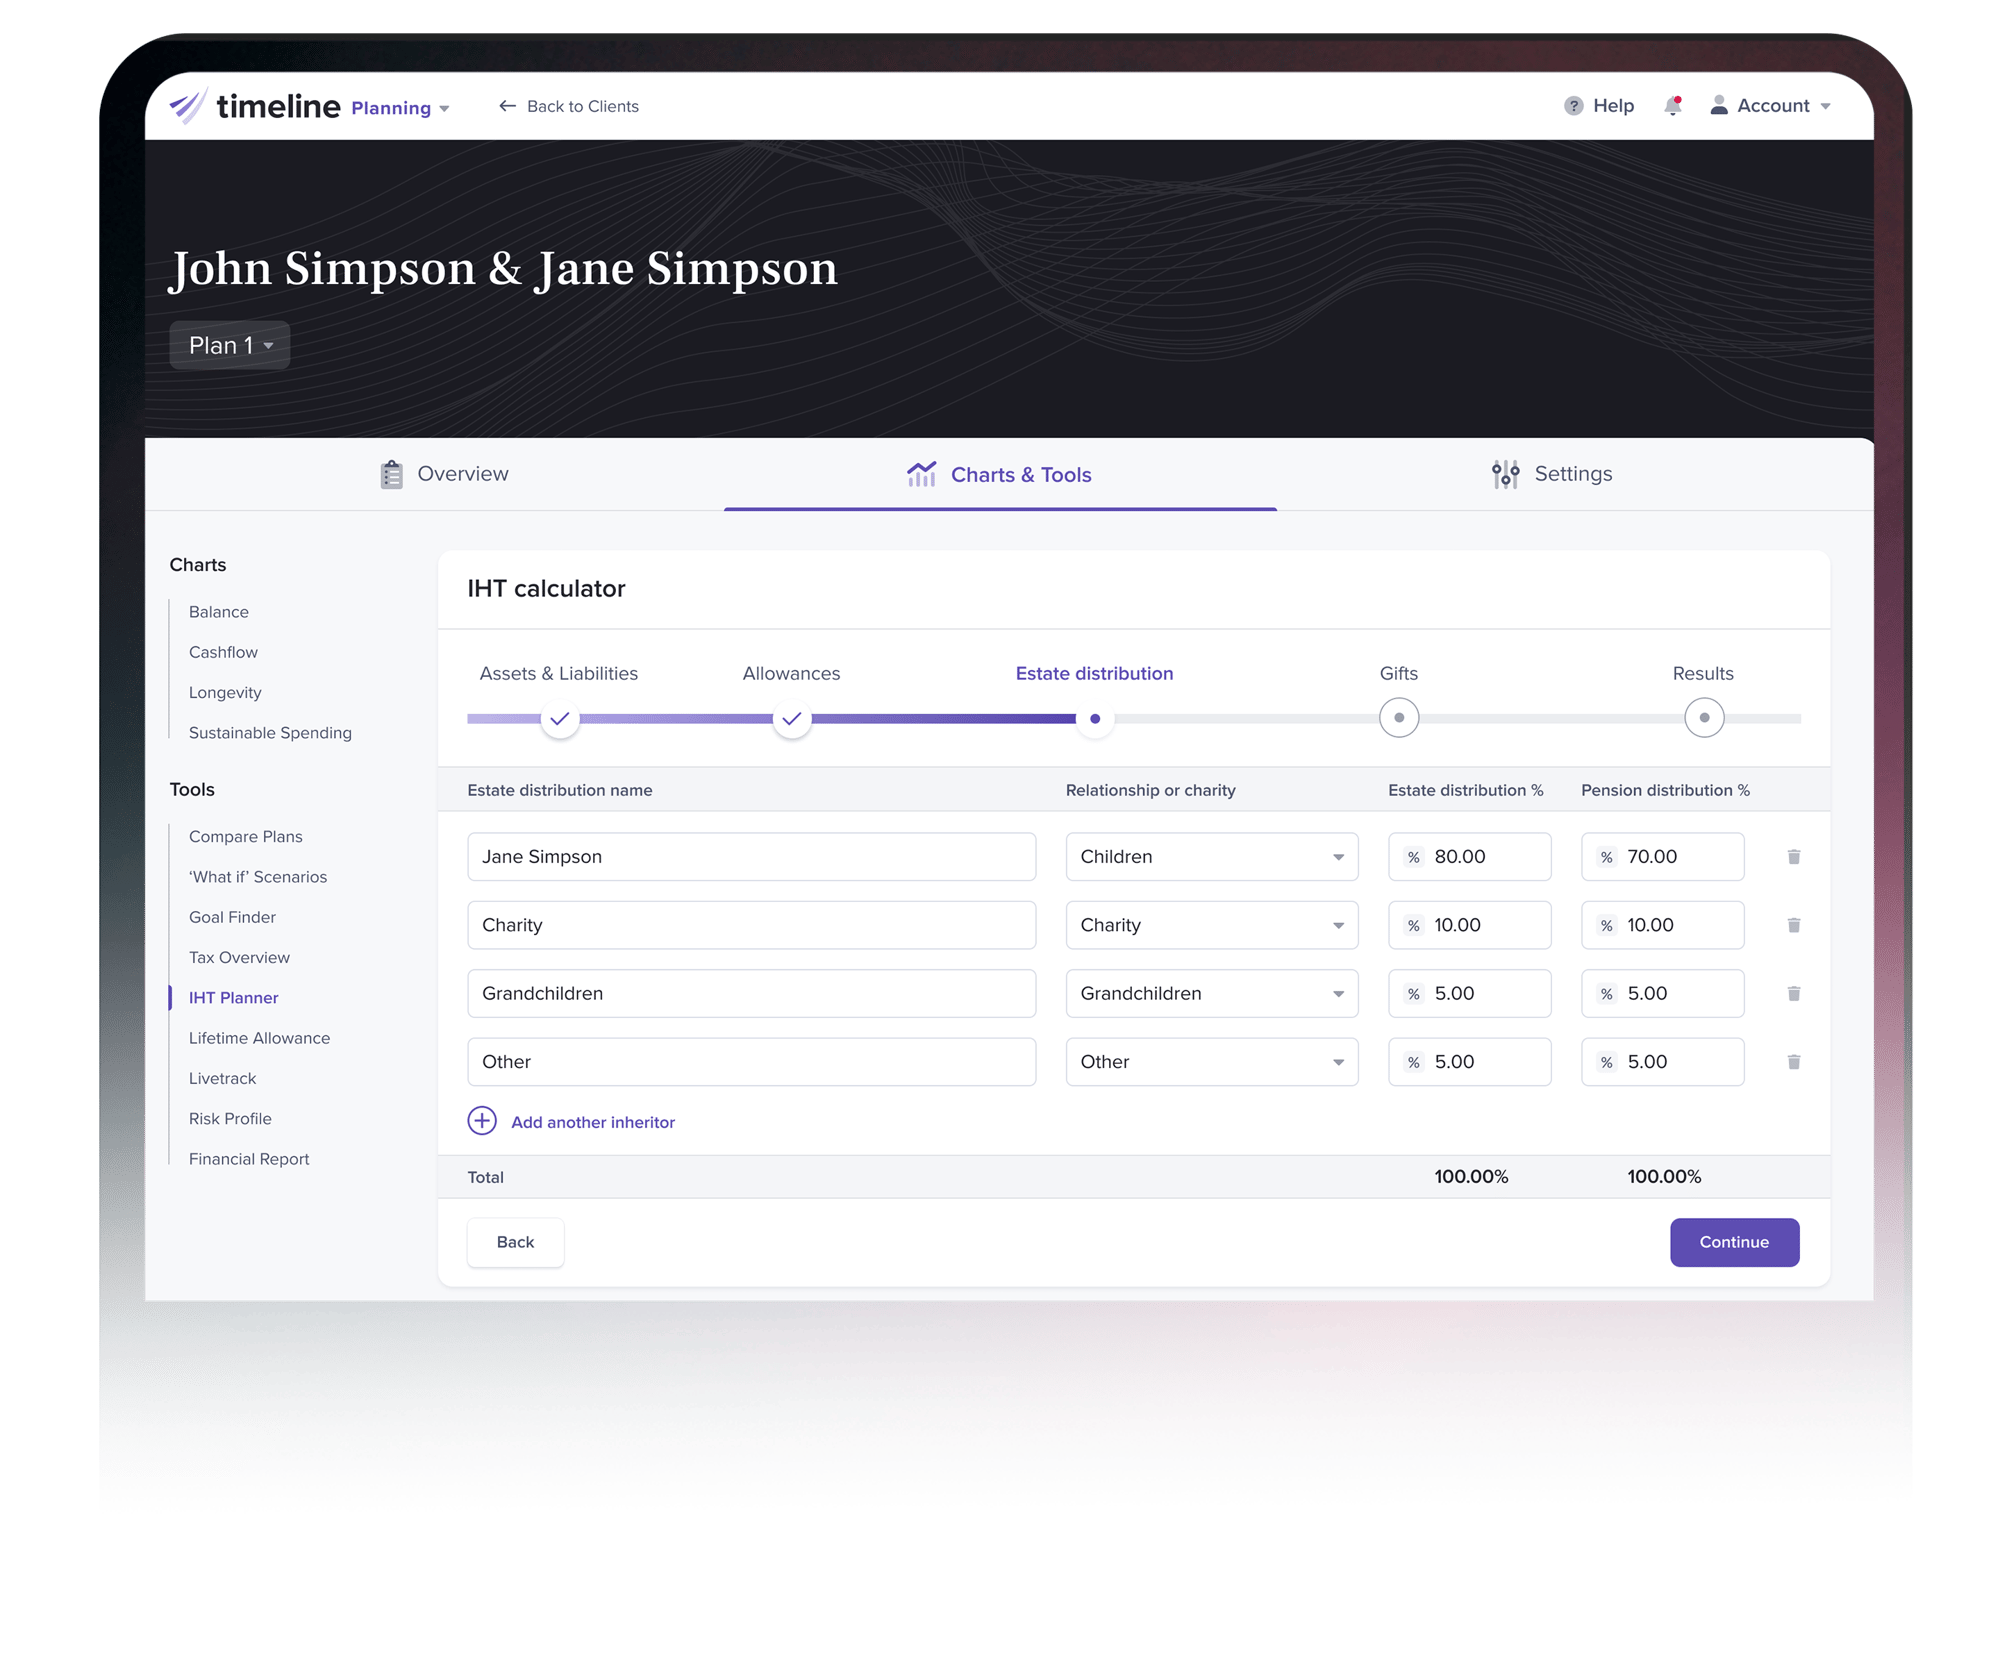Open the Plan 1 selector dropdown
2000x1679 pixels.
pyautogui.click(x=230, y=345)
